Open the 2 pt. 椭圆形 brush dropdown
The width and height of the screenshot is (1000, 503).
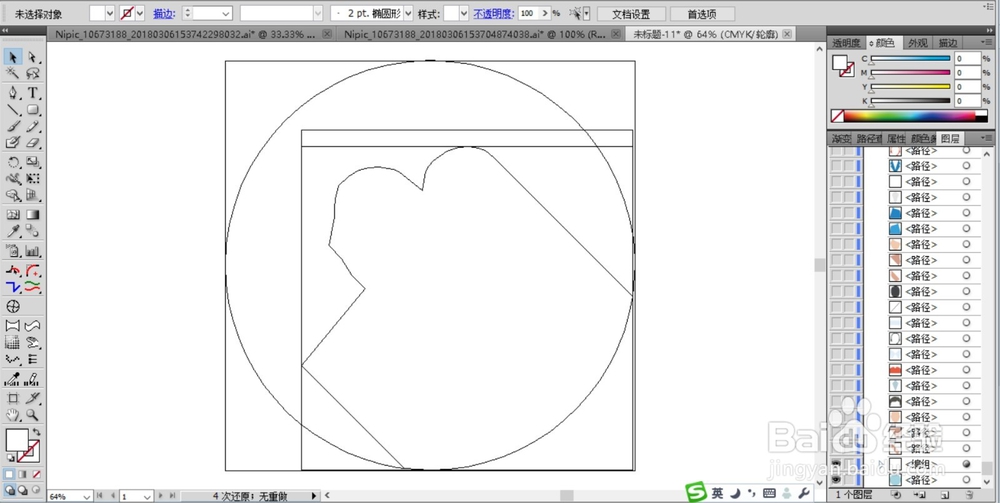[x=408, y=13]
